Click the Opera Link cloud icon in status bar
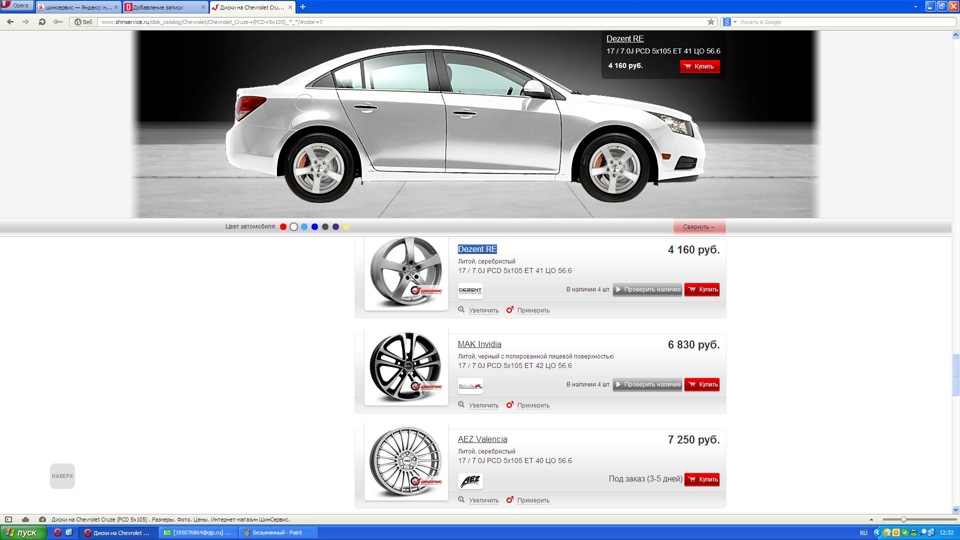 [25, 519]
